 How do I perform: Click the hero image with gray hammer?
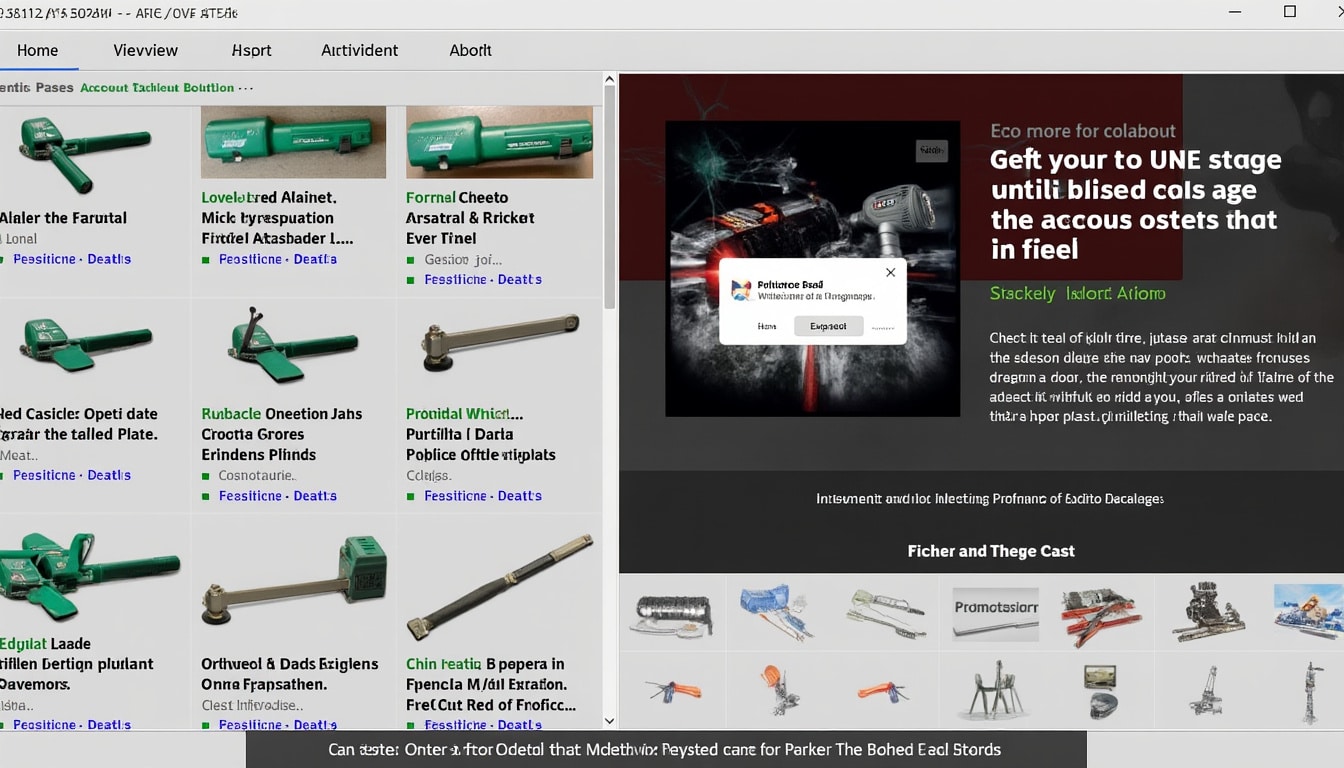click(812, 268)
